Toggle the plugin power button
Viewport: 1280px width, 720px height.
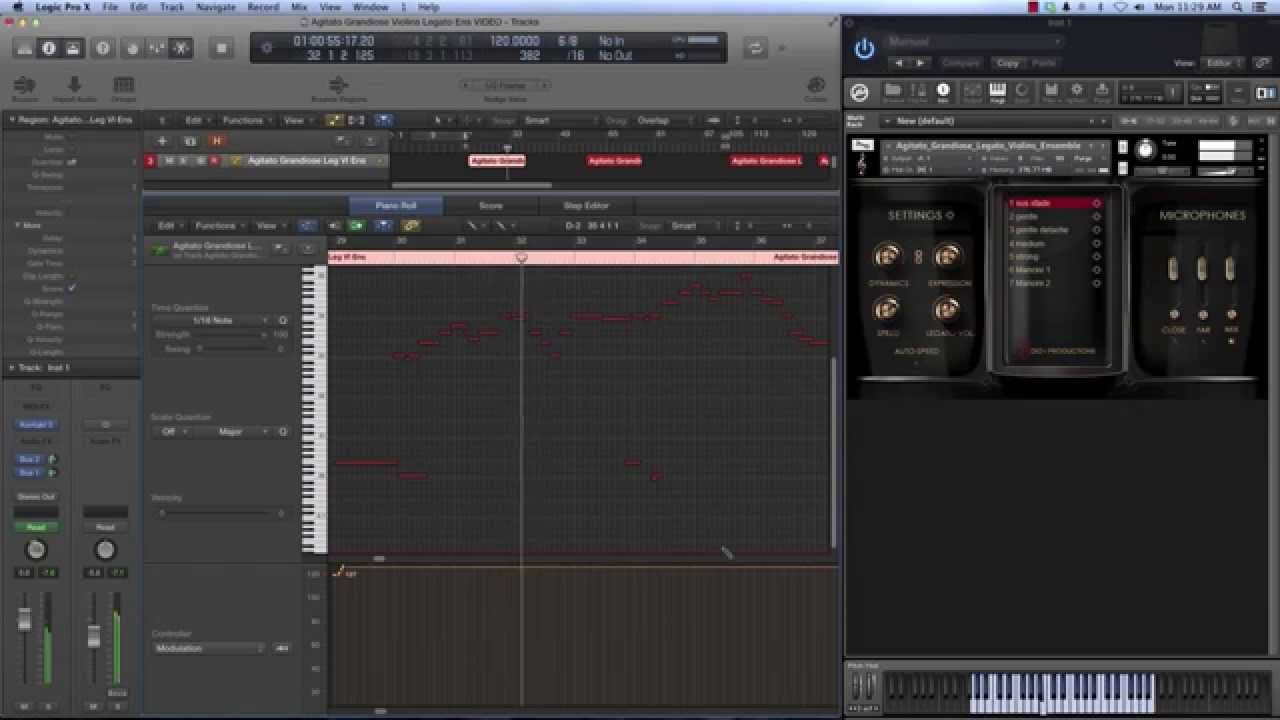tap(864, 48)
